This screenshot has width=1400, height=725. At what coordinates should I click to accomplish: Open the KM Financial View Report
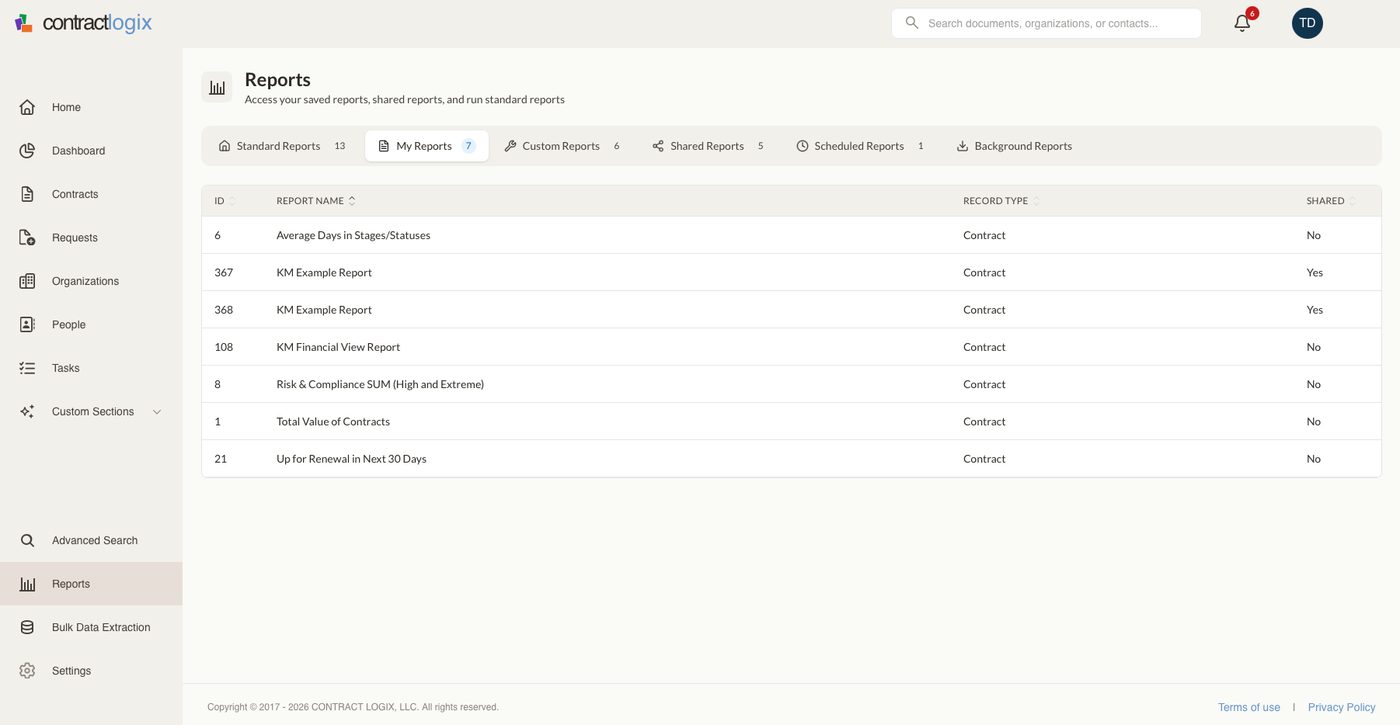click(x=338, y=347)
